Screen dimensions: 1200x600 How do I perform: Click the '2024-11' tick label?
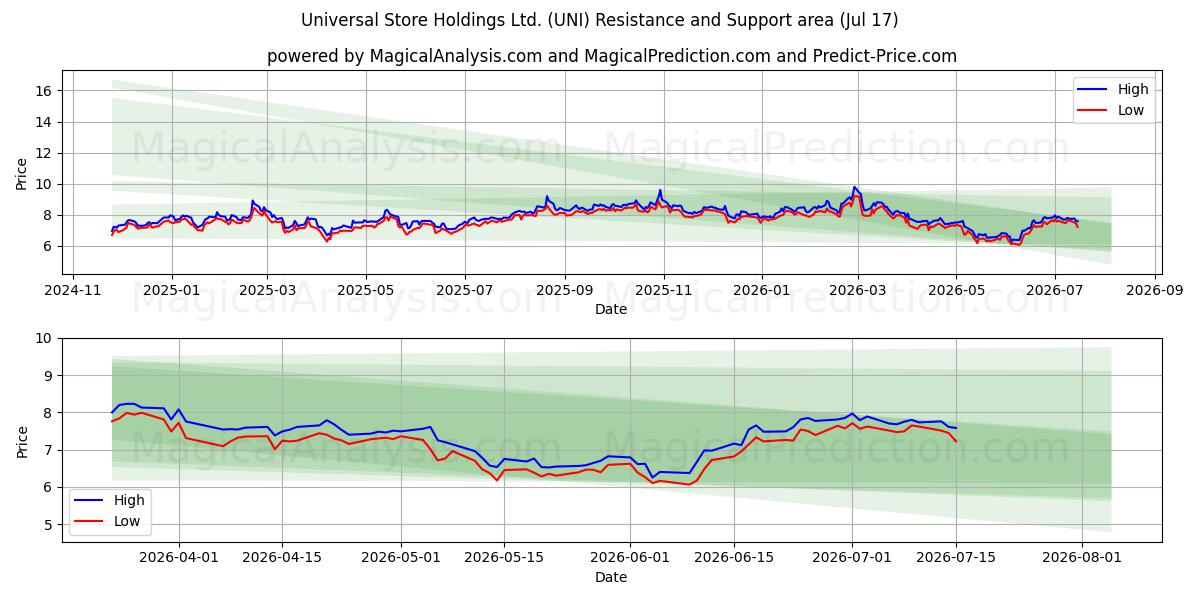(73, 289)
